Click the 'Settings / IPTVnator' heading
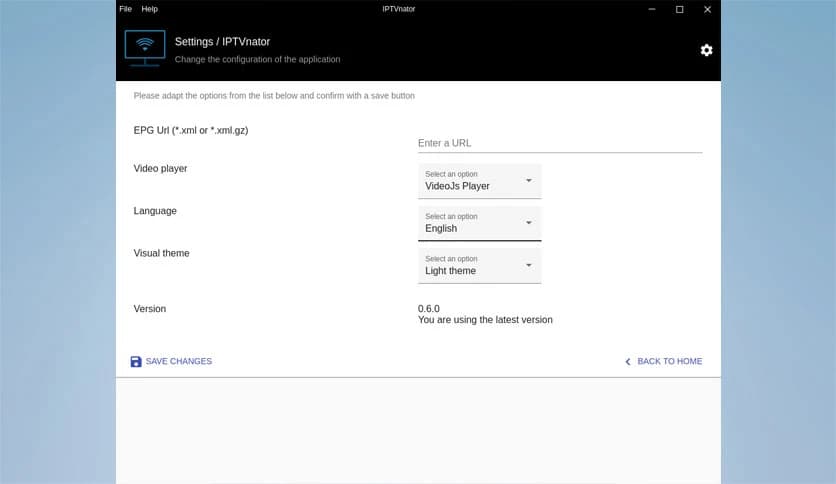The image size is (836, 484). pyautogui.click(x=222, y=42)
